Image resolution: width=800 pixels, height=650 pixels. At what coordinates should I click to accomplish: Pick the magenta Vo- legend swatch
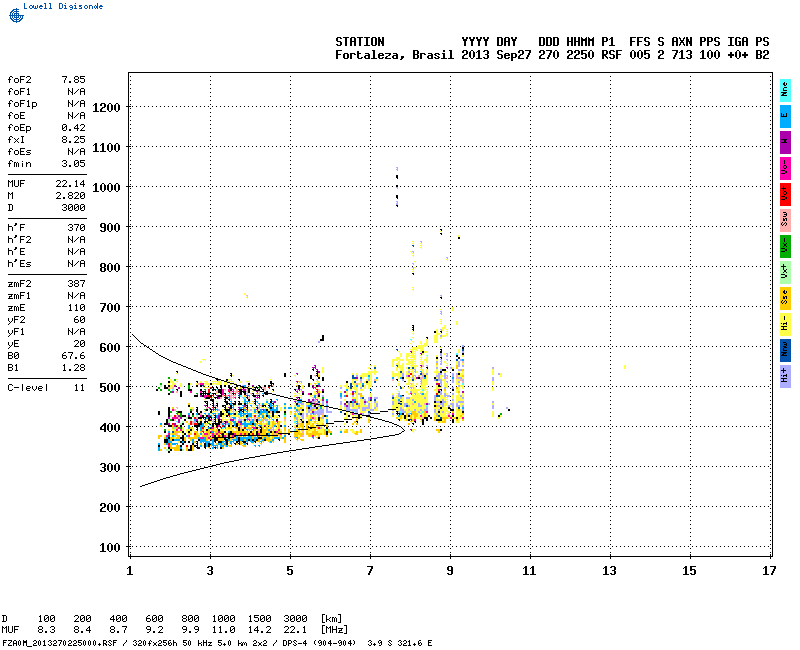[785, 167]
